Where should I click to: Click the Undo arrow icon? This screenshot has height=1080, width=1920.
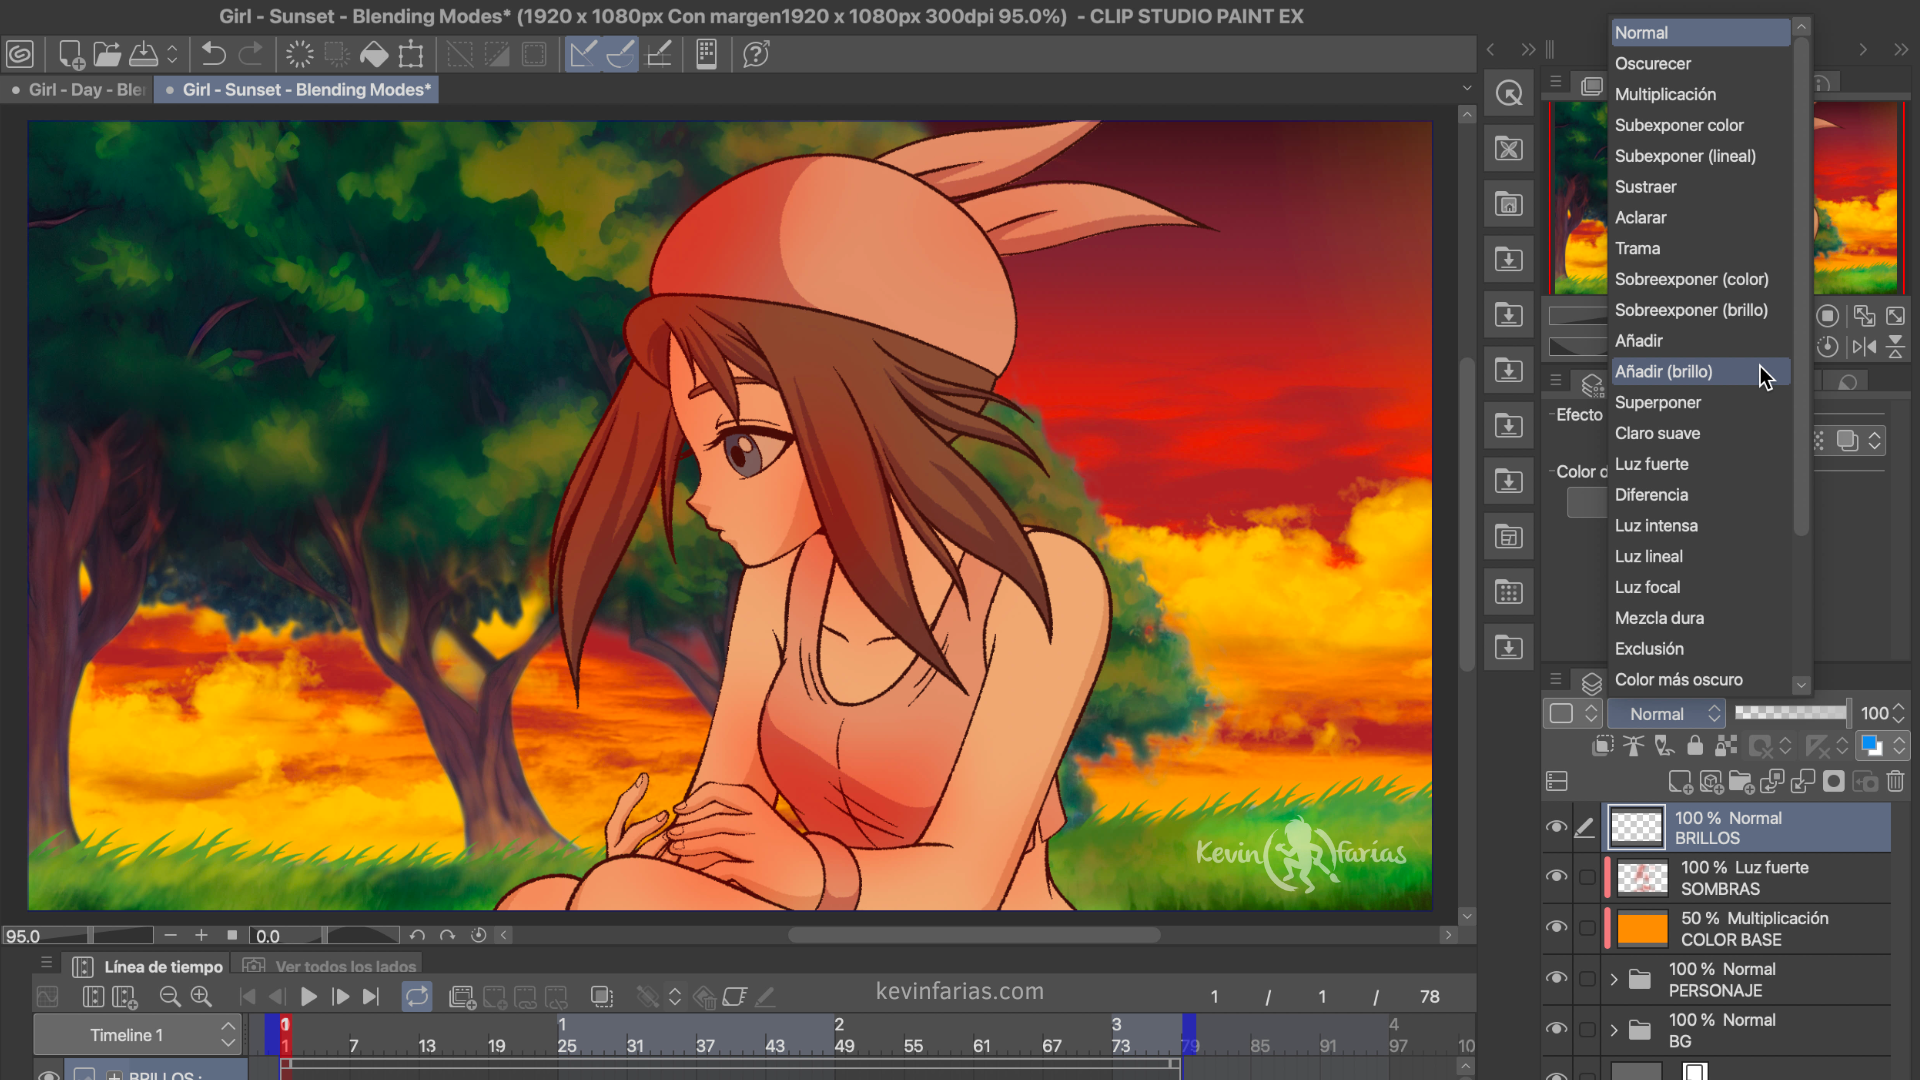coord(213,54)
